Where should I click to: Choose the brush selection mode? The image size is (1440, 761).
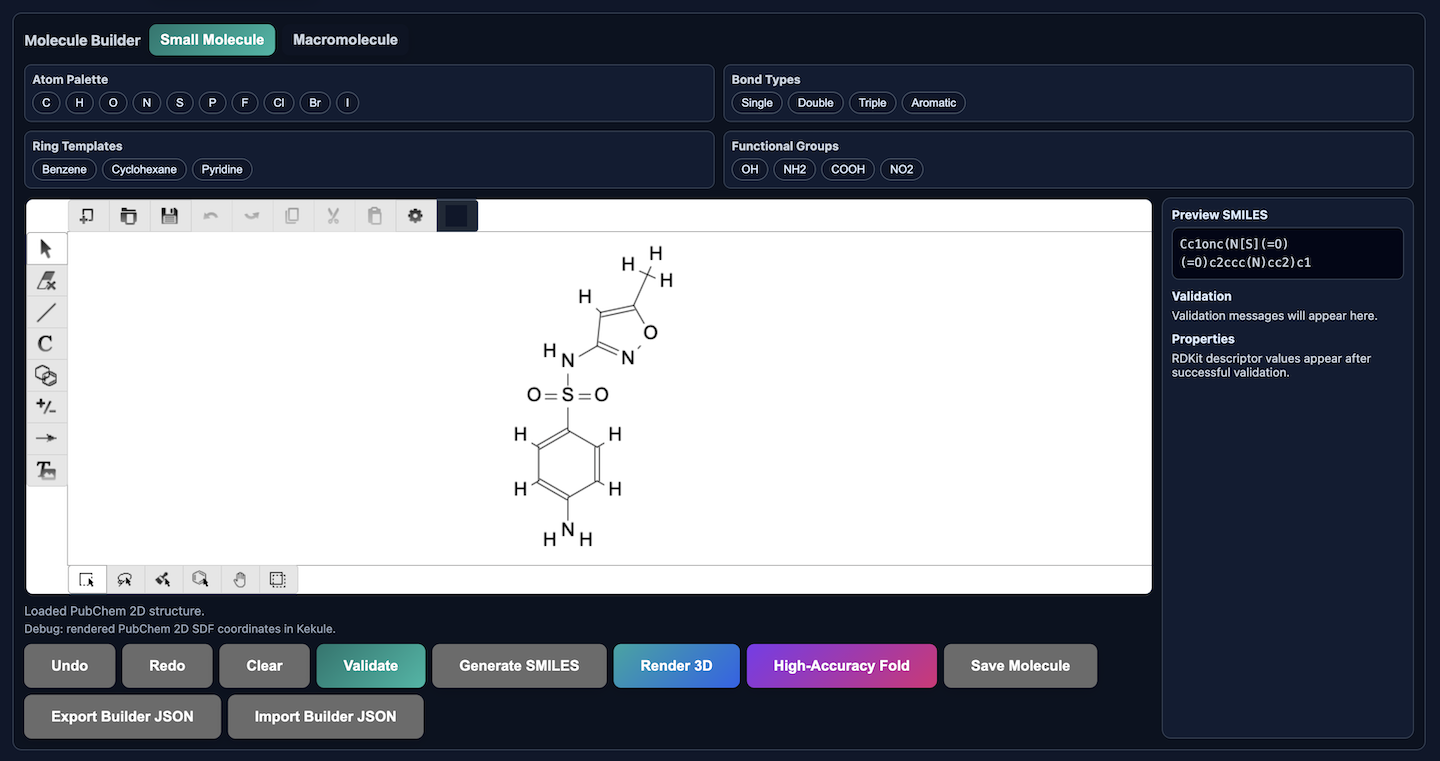(x=163, y=579)
